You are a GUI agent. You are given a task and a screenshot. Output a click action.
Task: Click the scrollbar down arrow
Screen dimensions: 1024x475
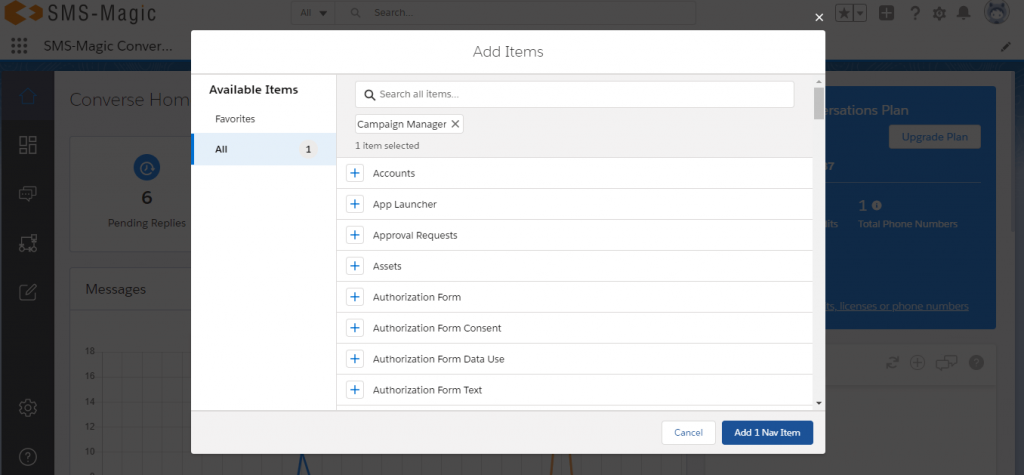click(x=819, y=403)
